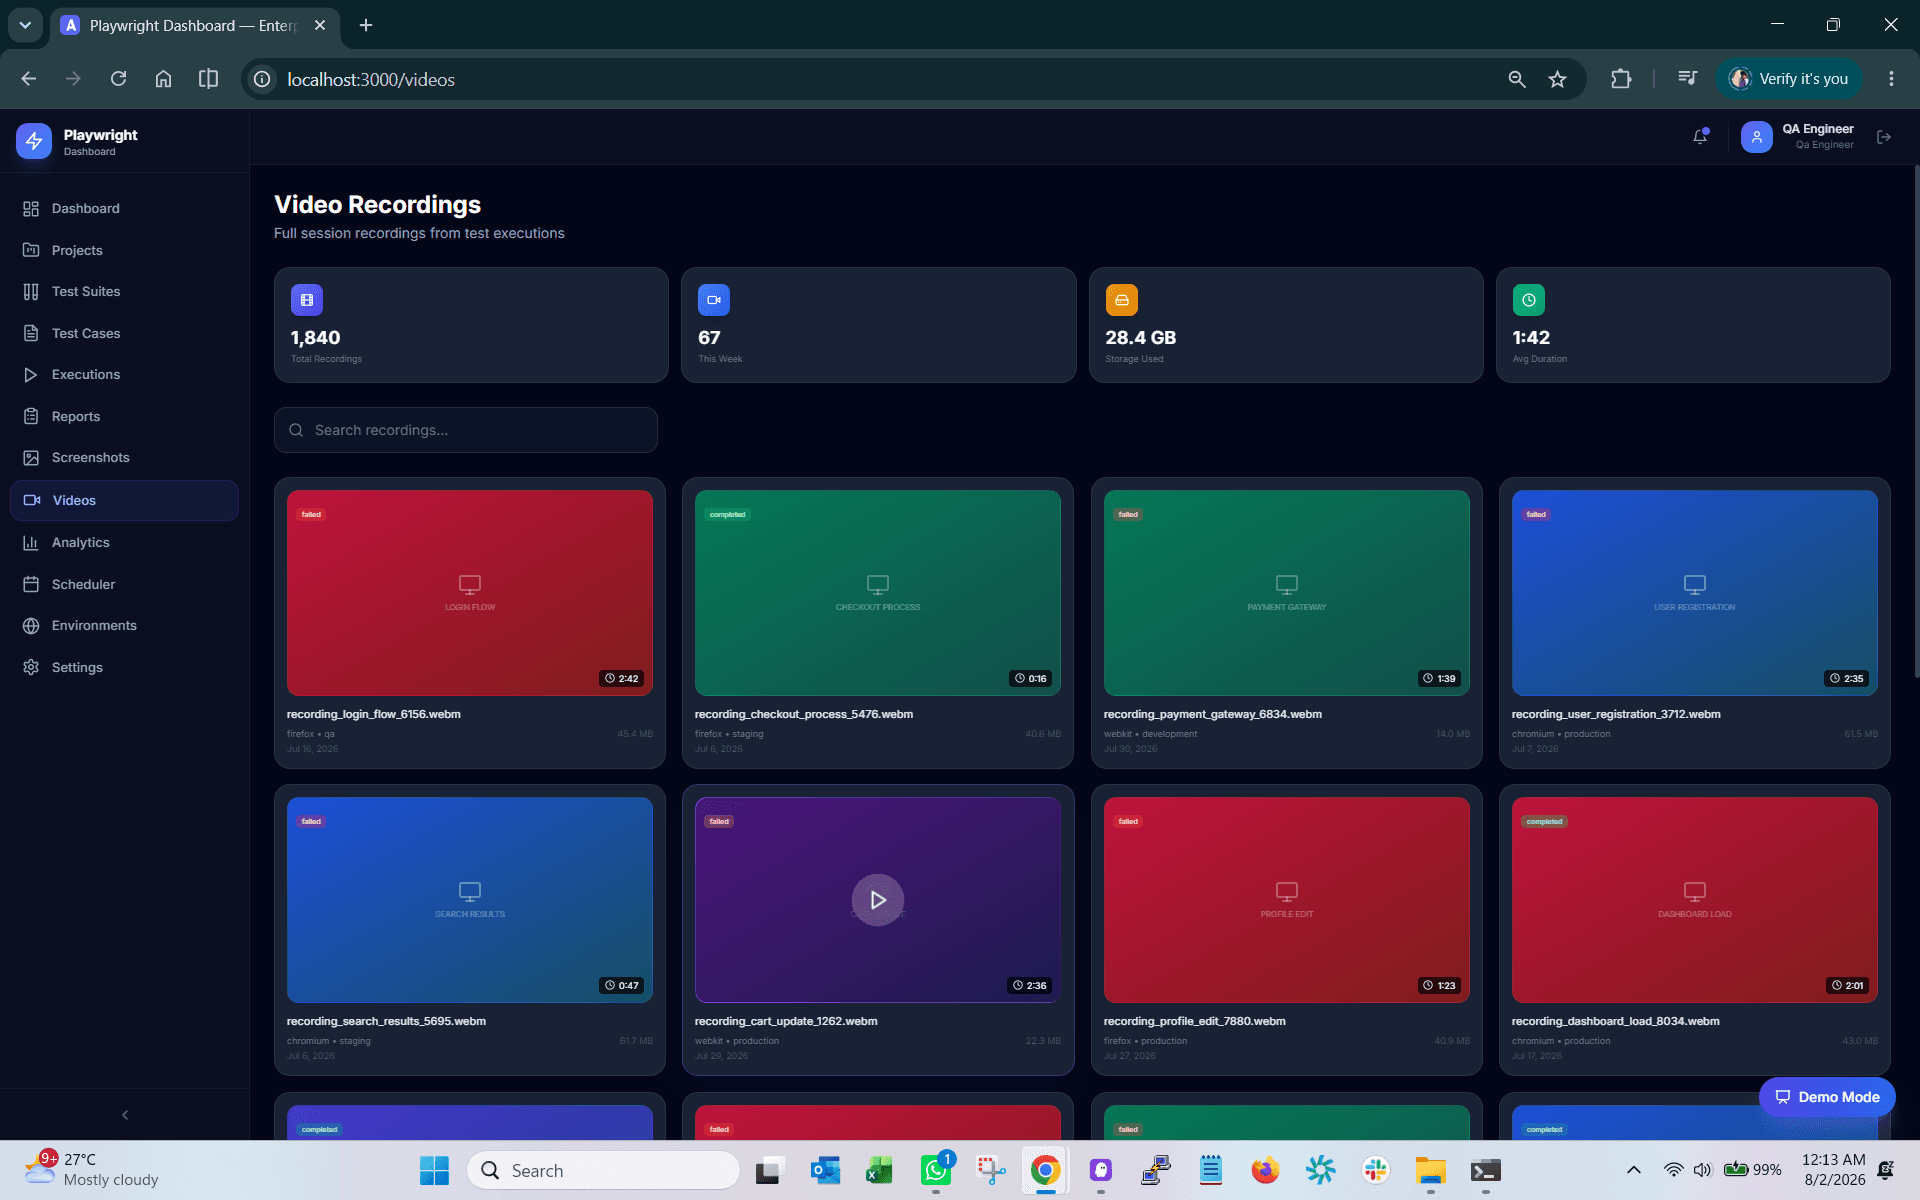Open the browser extensions menu
1920x1200 pixels.
click(1621, 79)
